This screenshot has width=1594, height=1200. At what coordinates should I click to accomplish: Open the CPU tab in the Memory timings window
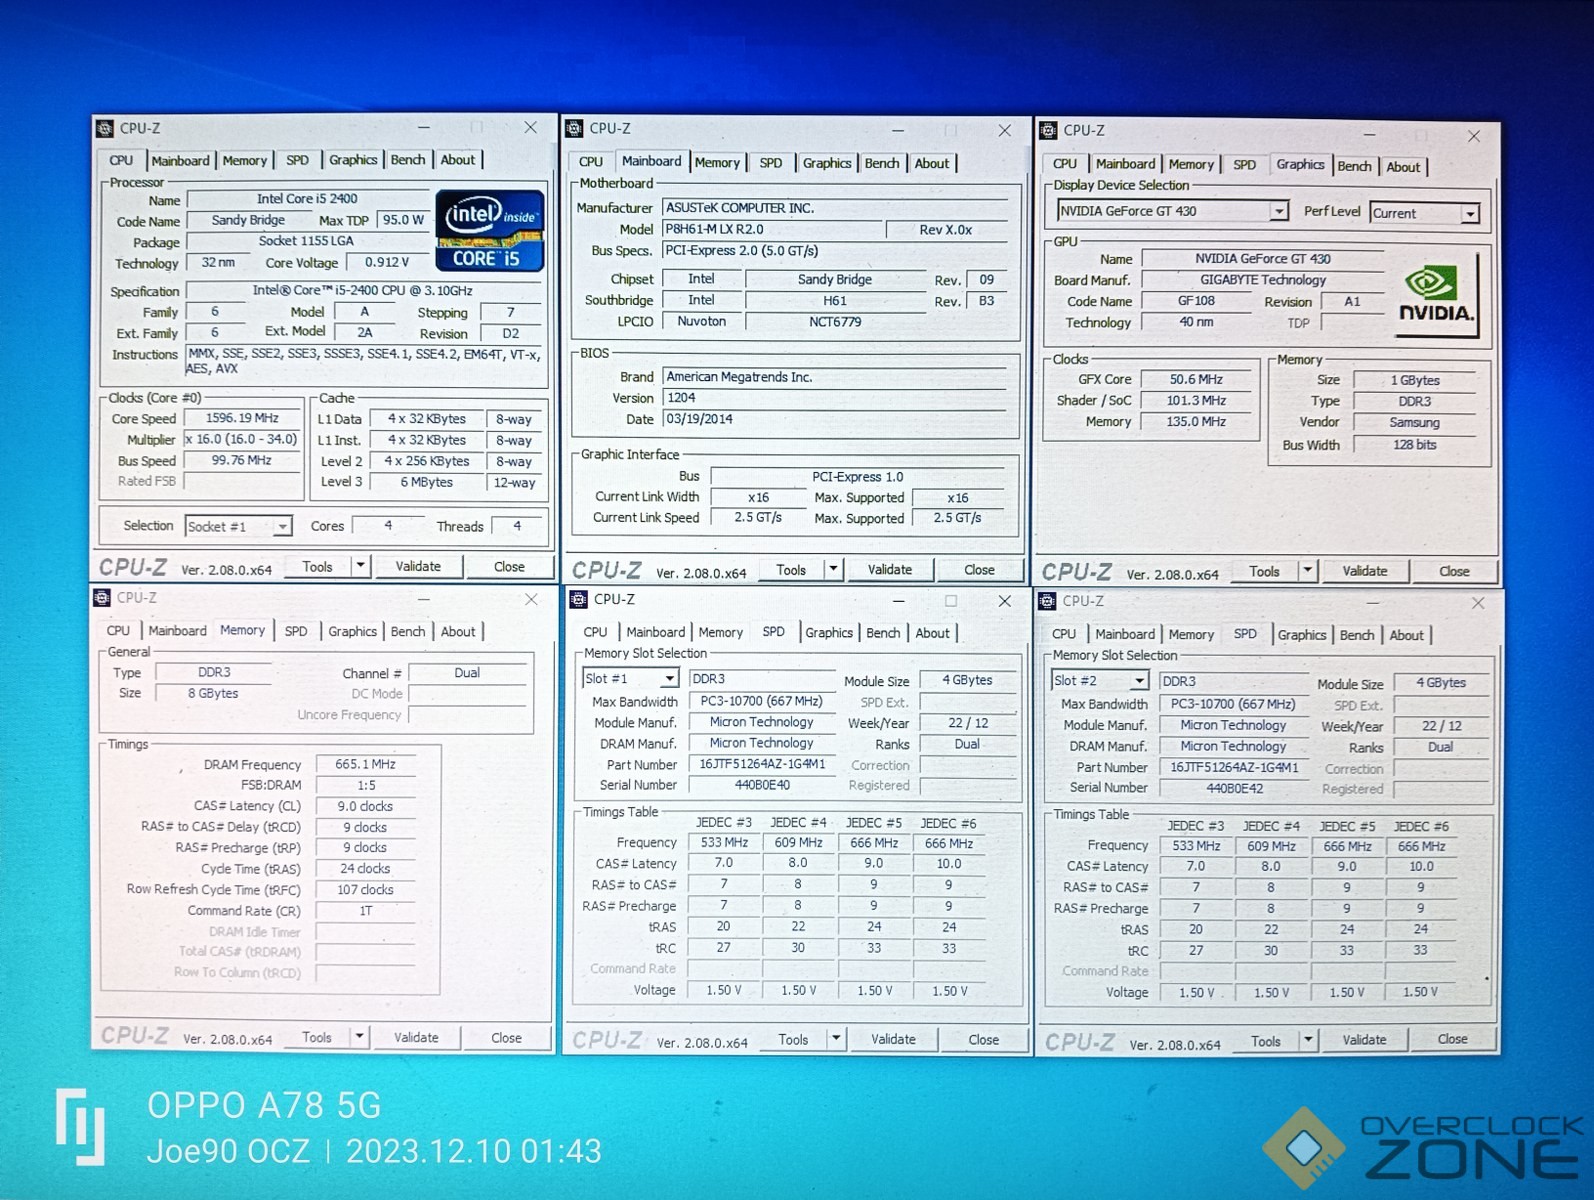point(118,631)
